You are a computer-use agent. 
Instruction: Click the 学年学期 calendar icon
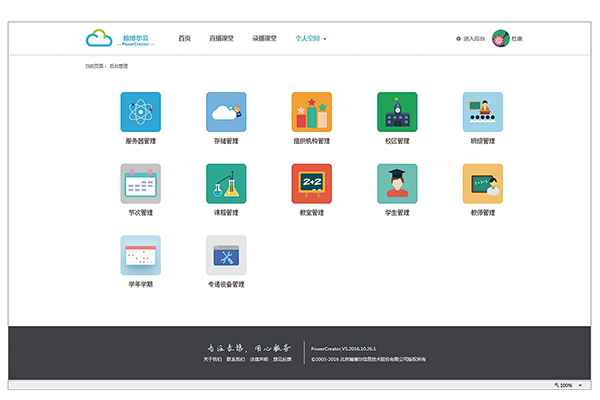tap(140, 255)
